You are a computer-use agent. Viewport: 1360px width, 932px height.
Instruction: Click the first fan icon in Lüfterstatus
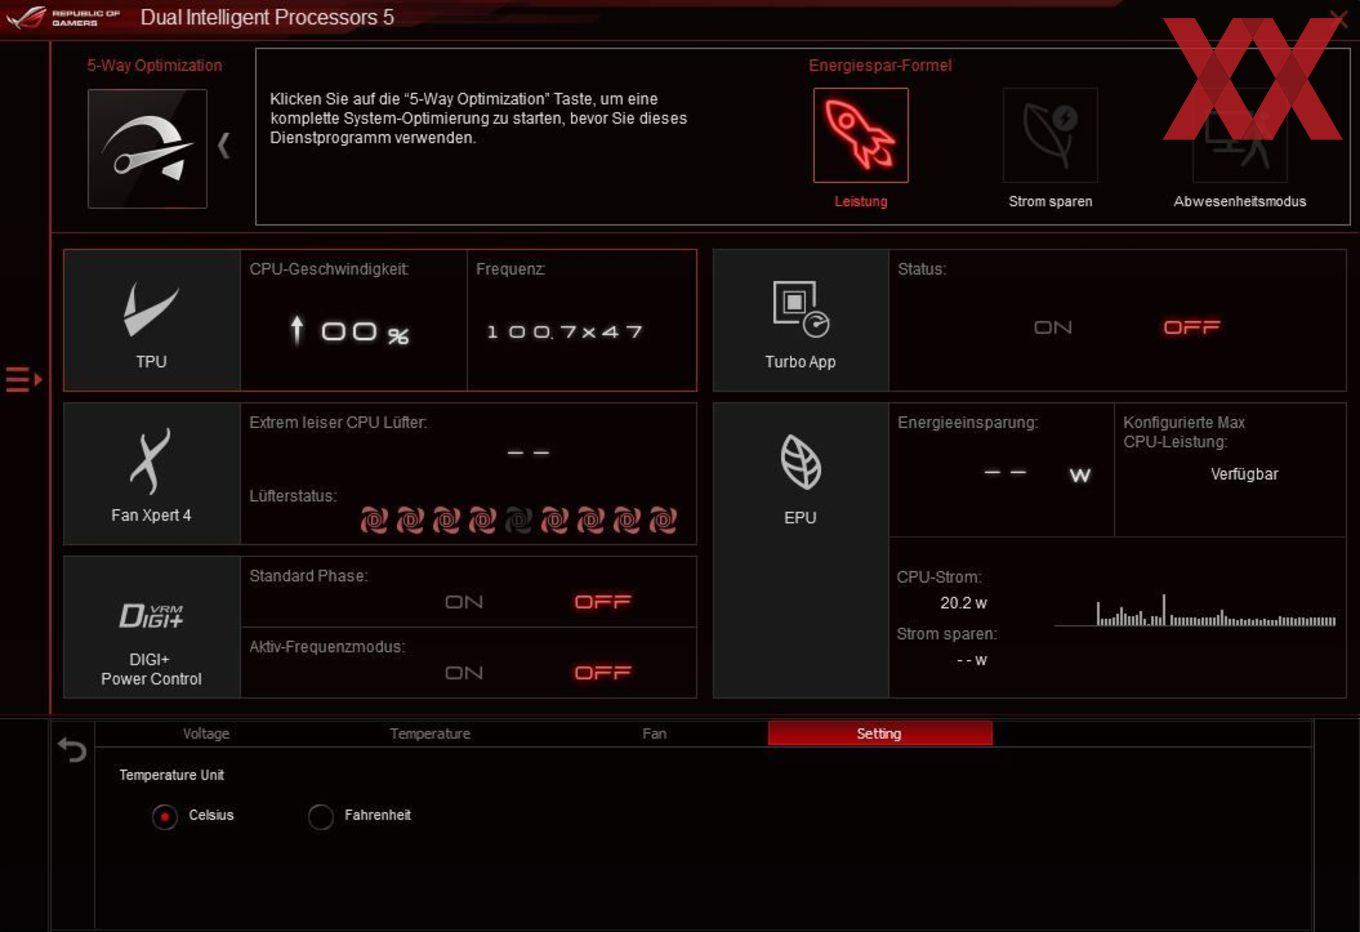pos(374,520)
